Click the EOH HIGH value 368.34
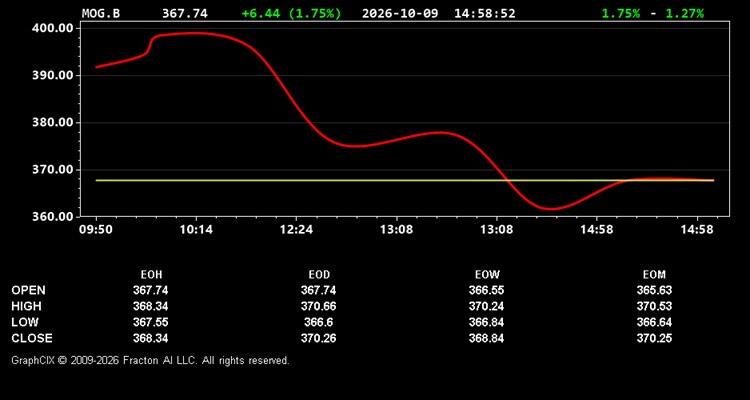The height and width of the screenshot is (400, 750). [x=151, y=306]
